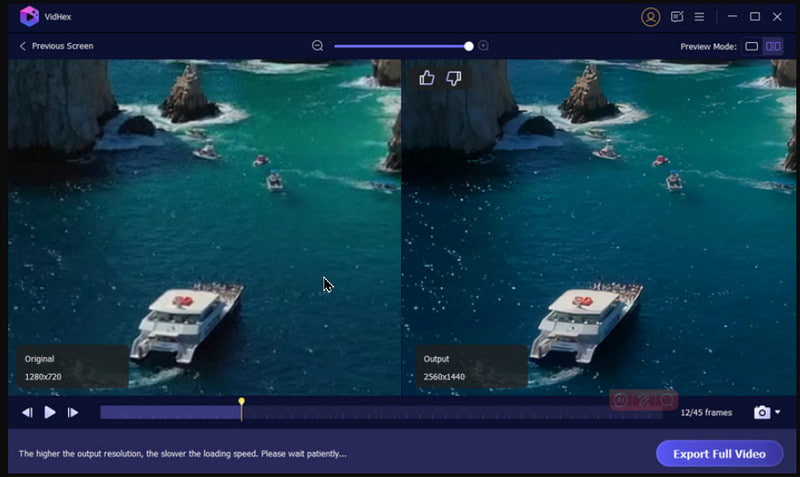
Task: Open the feedback icon in title bar
Action: coord(677,17)
